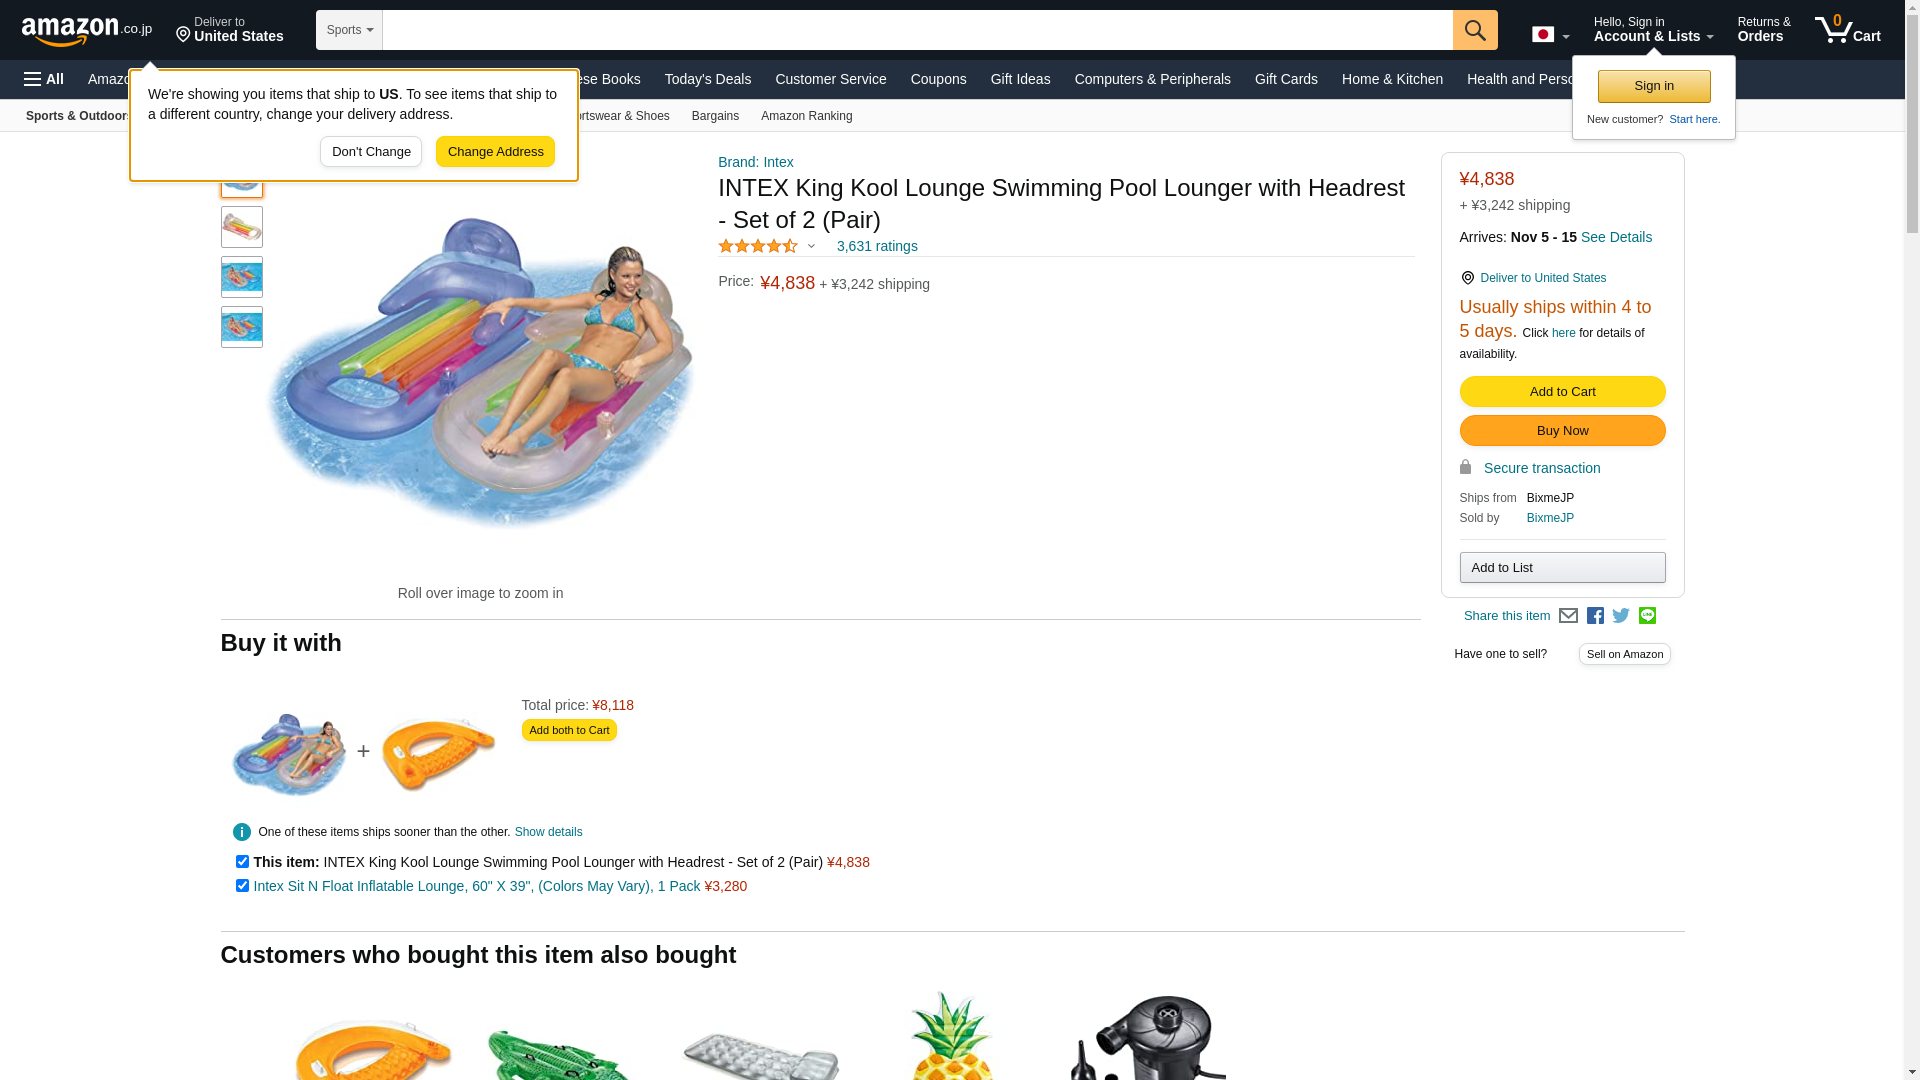This screenshot has height=1080, width=1920.
Task: Uncheck the 'This item' INTEX King Kool checkbox
Action: pyautogui.click(x=242, y=861)
